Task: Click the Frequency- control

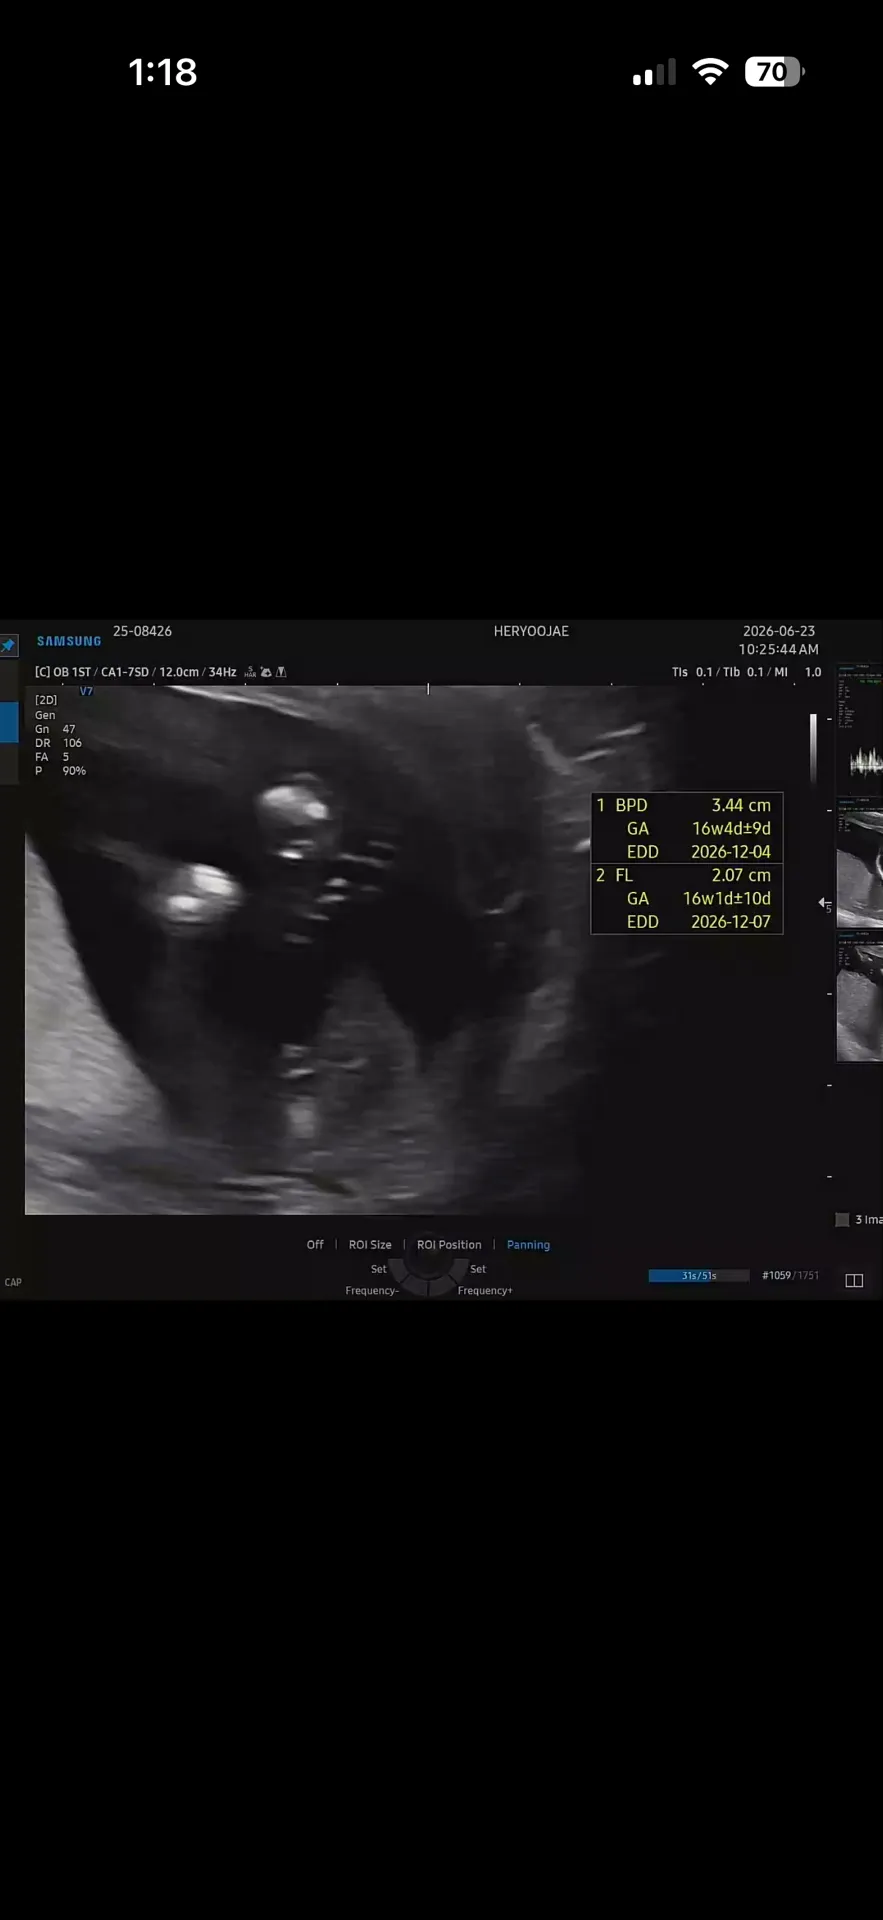Action: [x=372, y=1290]
